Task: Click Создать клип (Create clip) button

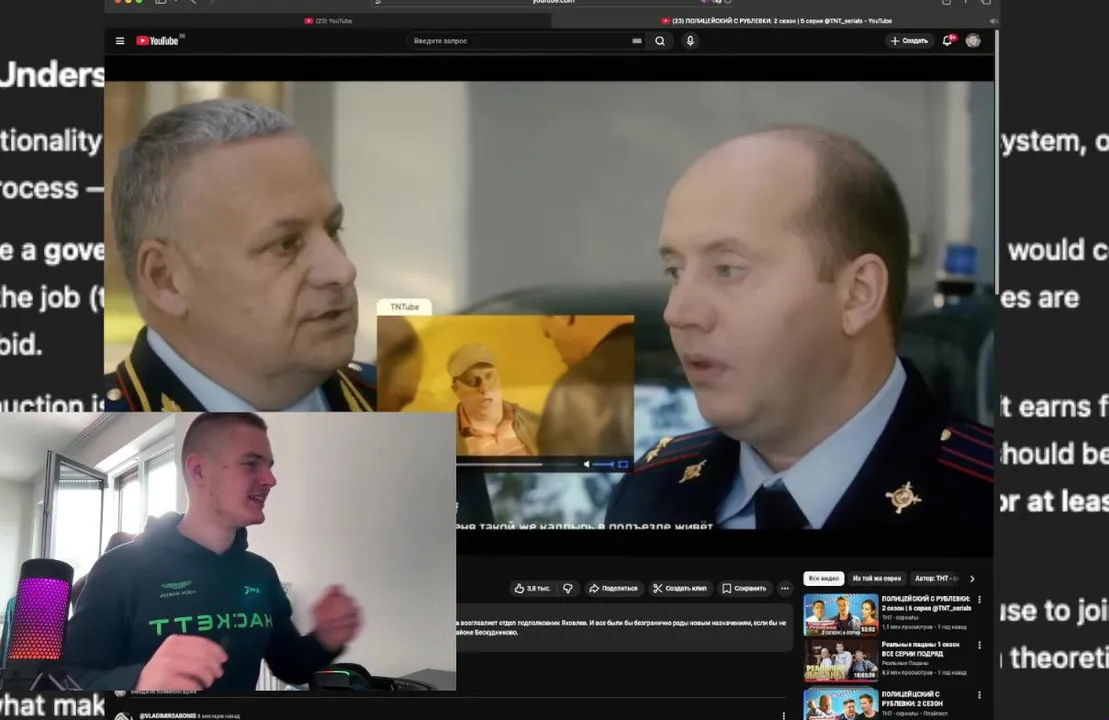Action: tap(680, 588)
